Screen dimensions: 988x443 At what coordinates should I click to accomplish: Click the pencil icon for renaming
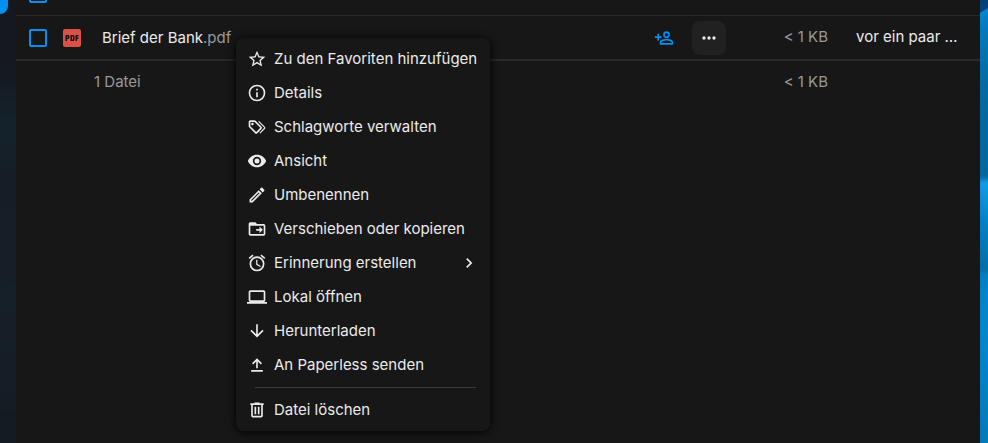point(256,195)
